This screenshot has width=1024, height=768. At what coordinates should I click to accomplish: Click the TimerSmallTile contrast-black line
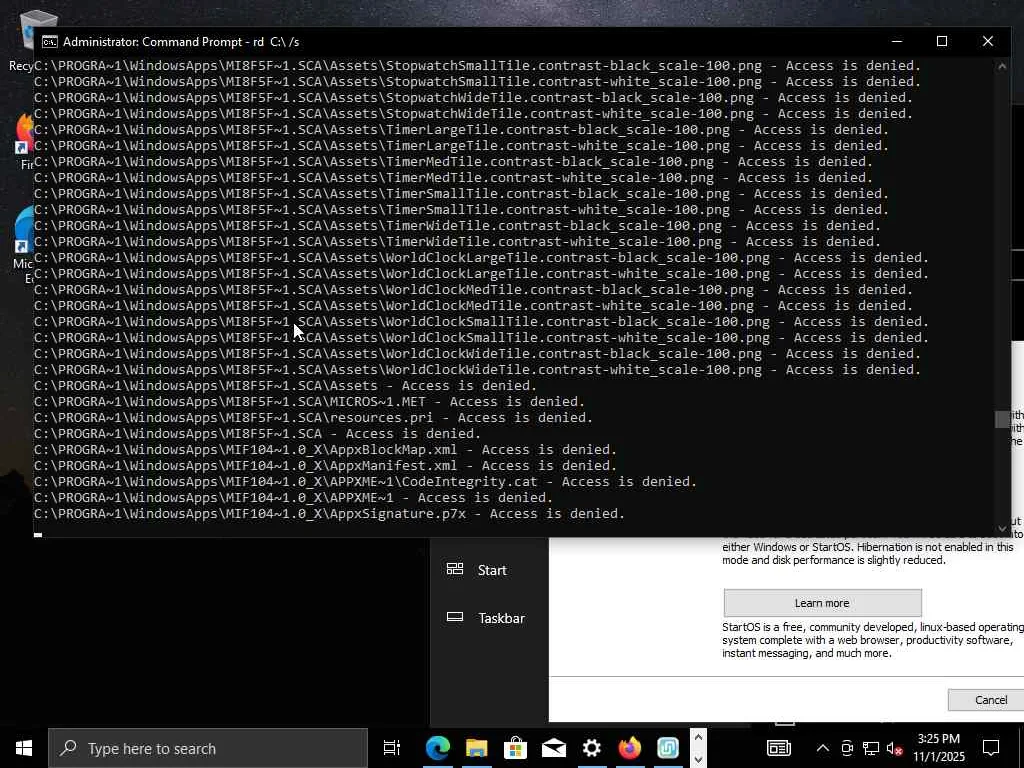(461, 193)
